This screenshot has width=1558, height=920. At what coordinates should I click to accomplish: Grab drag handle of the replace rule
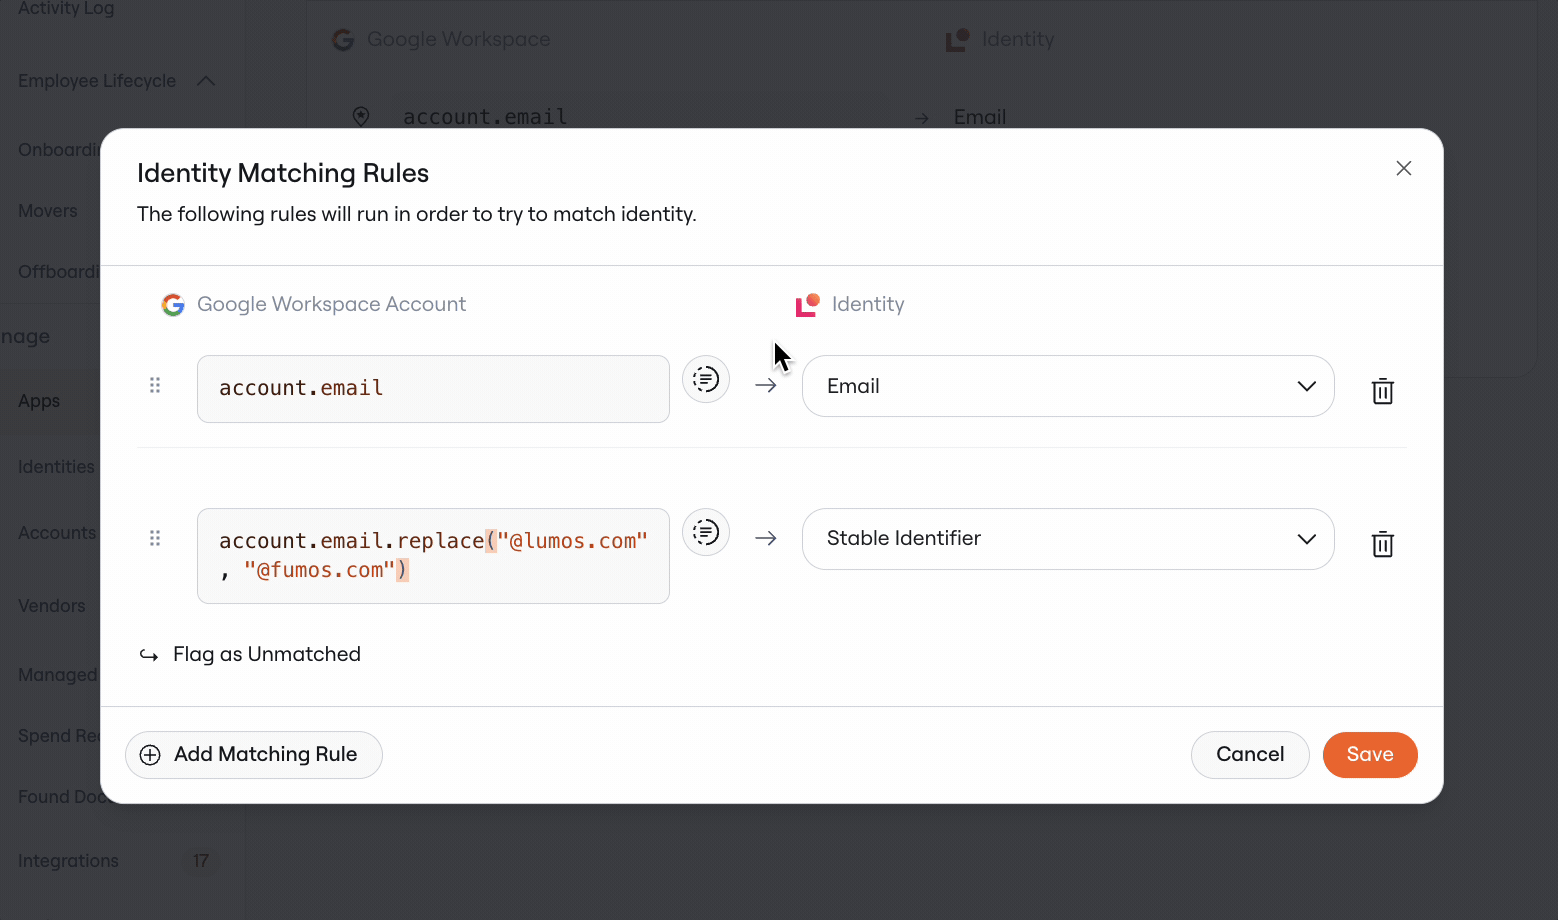pos(155,538)
